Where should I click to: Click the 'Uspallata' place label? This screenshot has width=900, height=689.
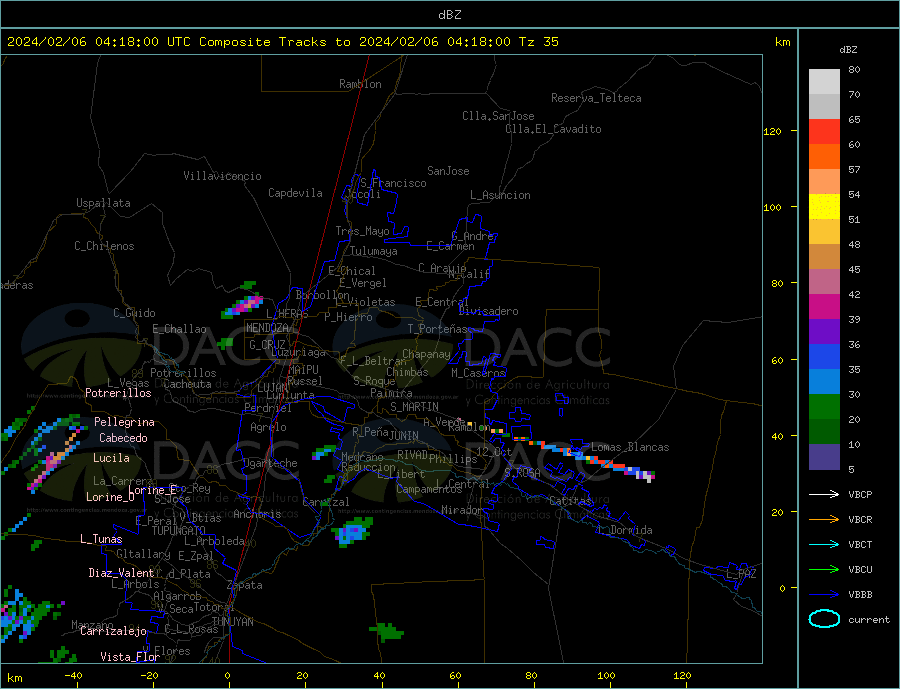pyautogui.click(x=103, y=203)
